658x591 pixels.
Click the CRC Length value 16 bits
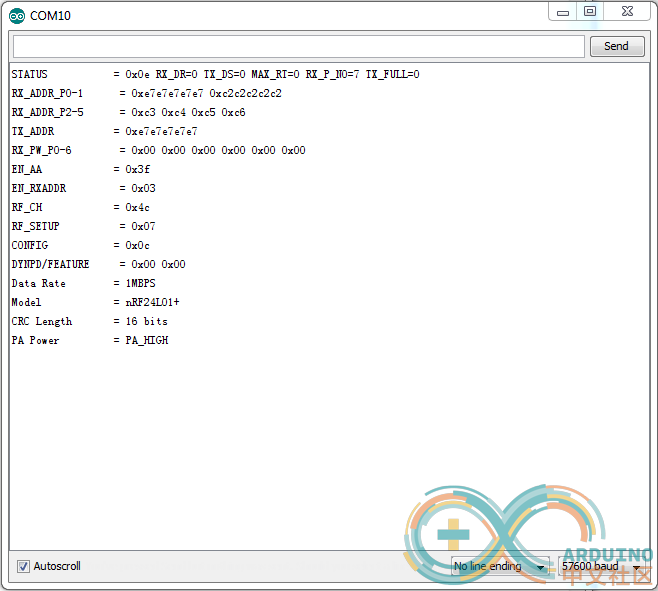tap(146, 321)
